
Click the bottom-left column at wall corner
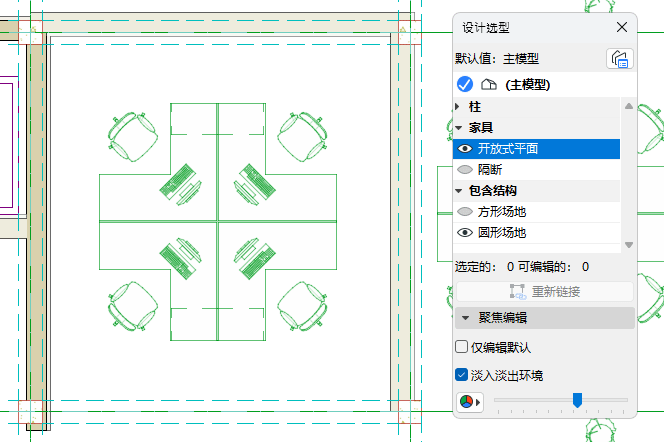(30, 412)
